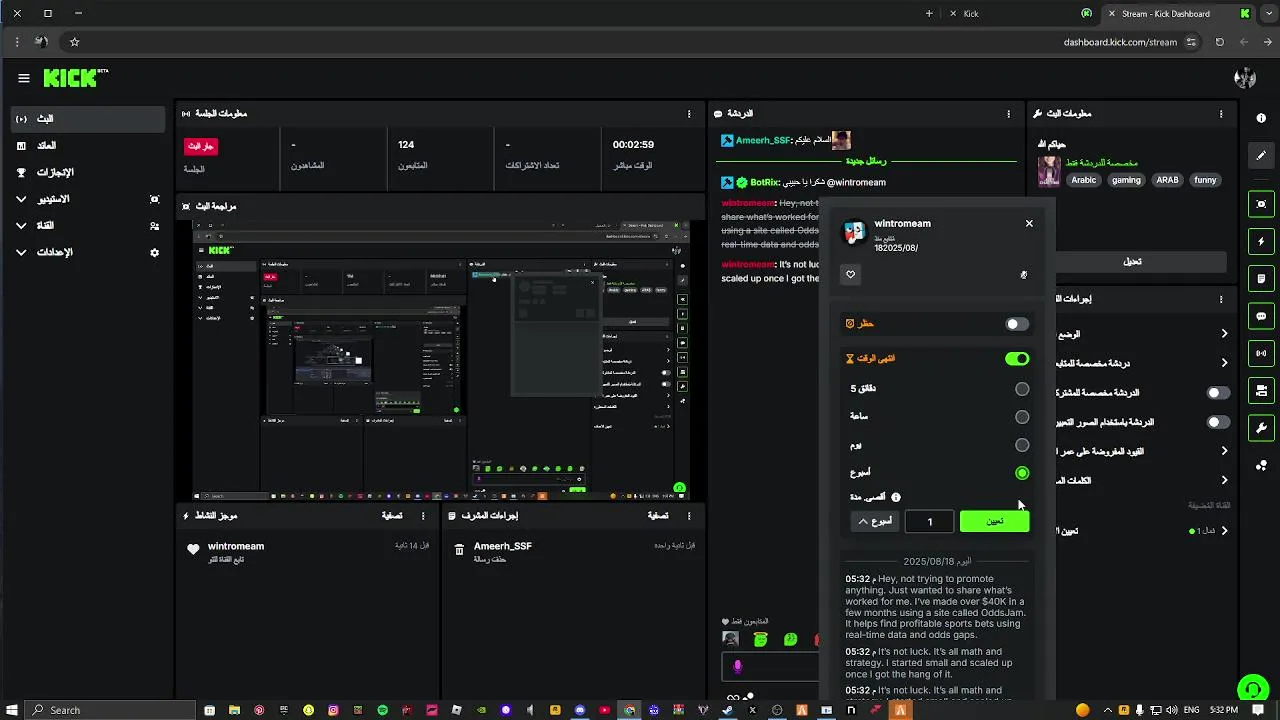Switch to the Kick browser tab
Image resolution: width=1280 pixels, height=720 pixels.
click(1018, 14)
